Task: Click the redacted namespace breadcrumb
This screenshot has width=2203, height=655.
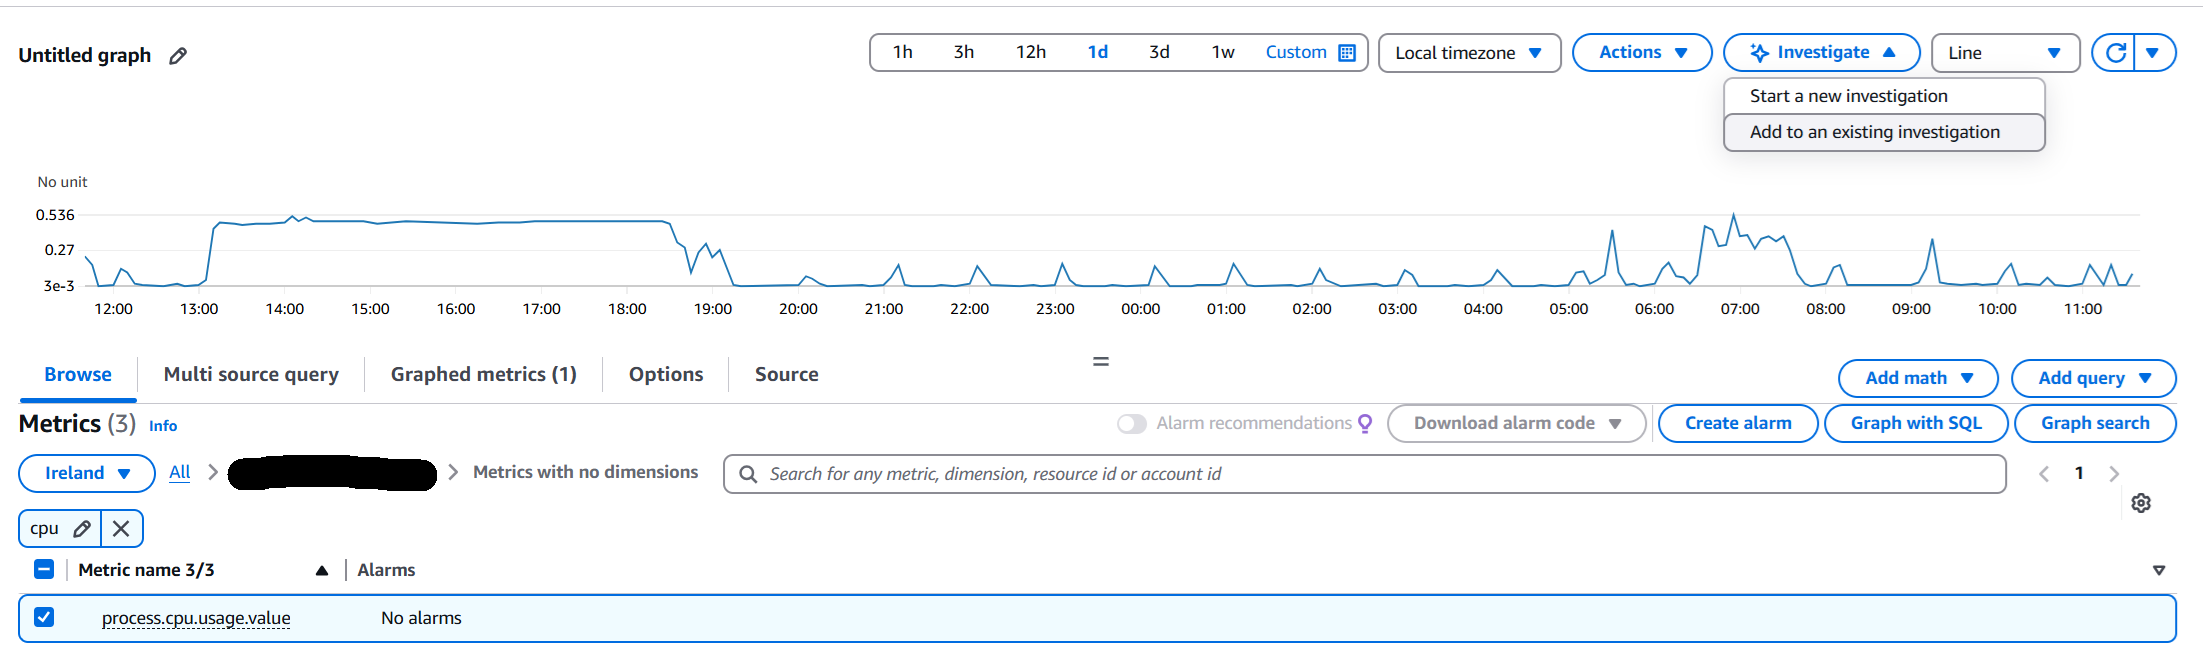Action: pos(332,473)
